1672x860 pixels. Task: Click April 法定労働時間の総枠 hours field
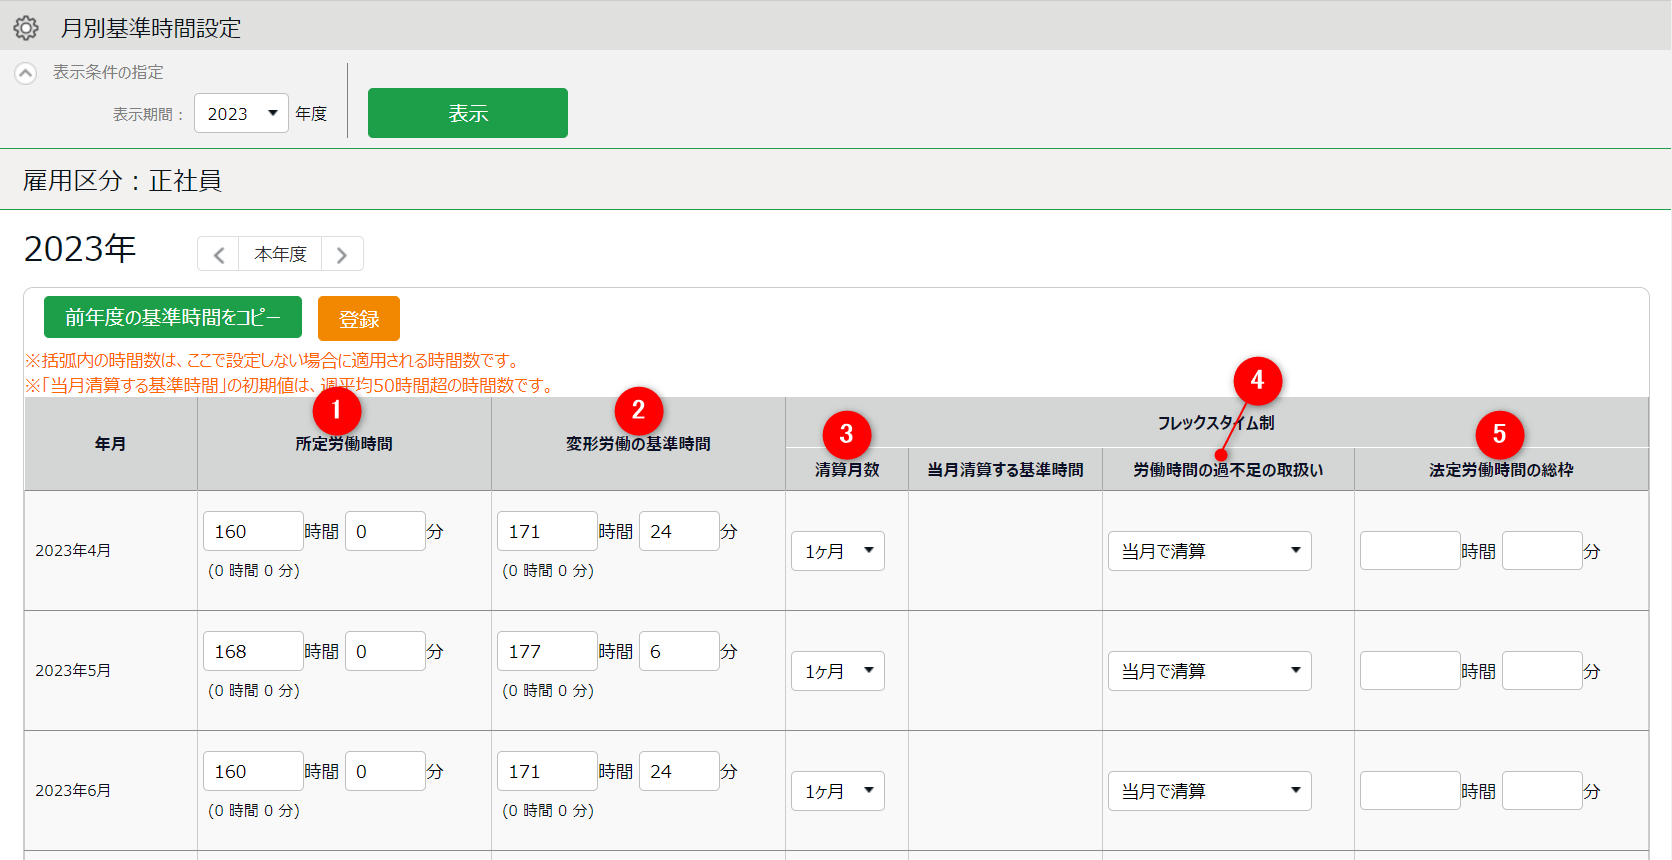point(1409,551)
